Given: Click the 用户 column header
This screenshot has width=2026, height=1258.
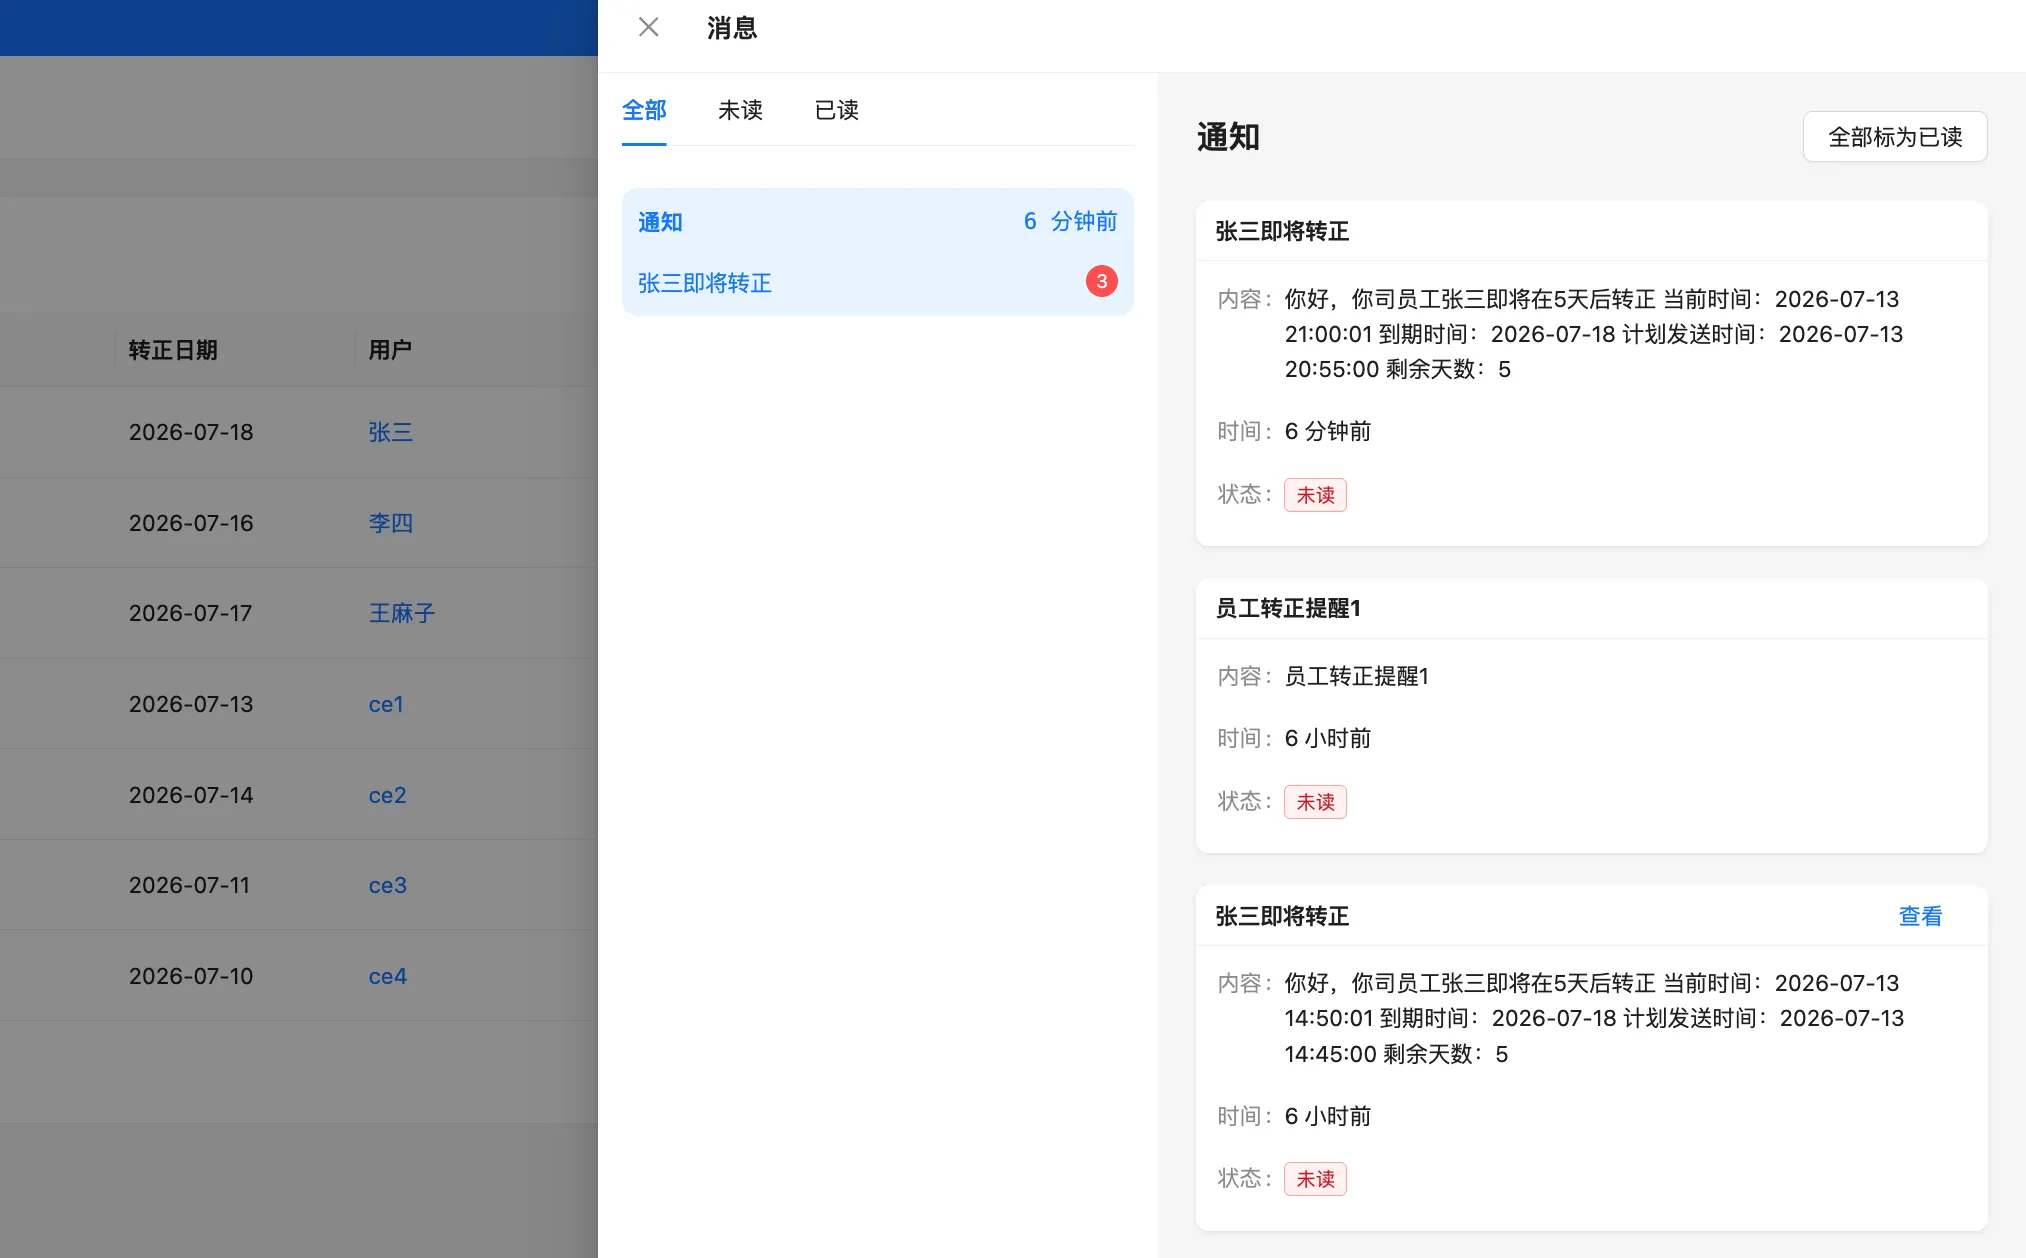Looking at the screenshot, I should 390,350.
